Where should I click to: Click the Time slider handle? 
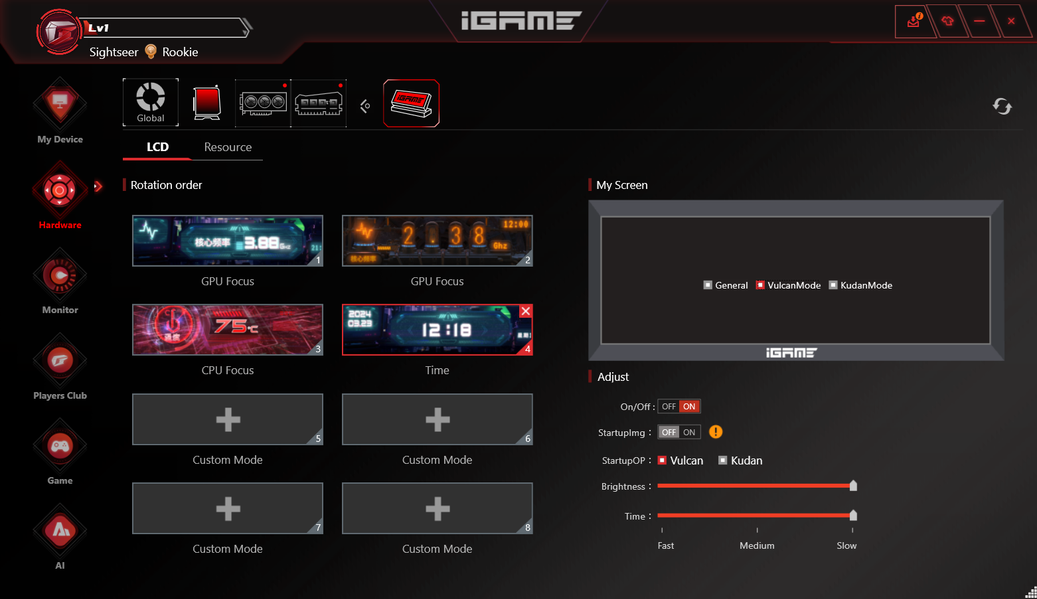coord(853,515)
